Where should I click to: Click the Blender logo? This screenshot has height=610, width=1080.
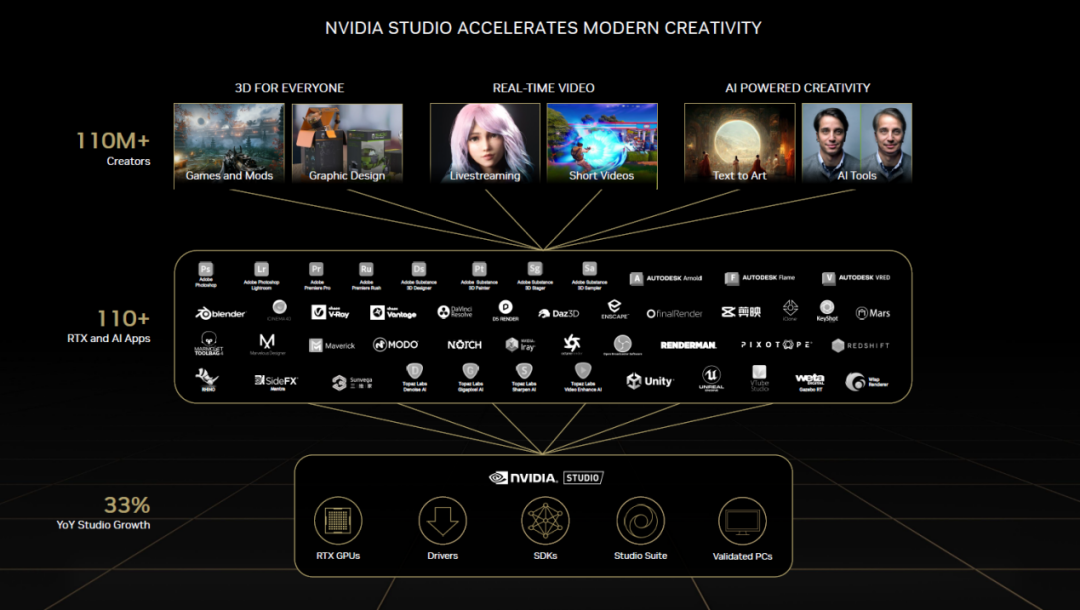(x=220, y=313)
